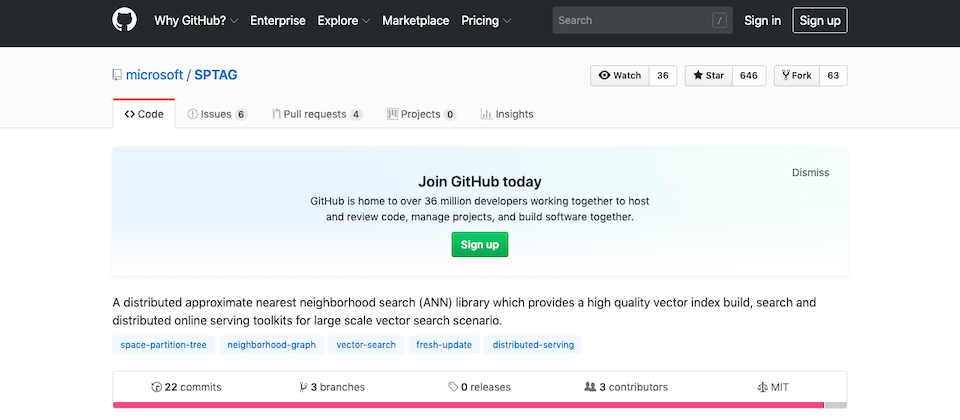This screenshot has height=420, width=960.
Task: View stargazers count 646
Action: click(x=749, y=75)
